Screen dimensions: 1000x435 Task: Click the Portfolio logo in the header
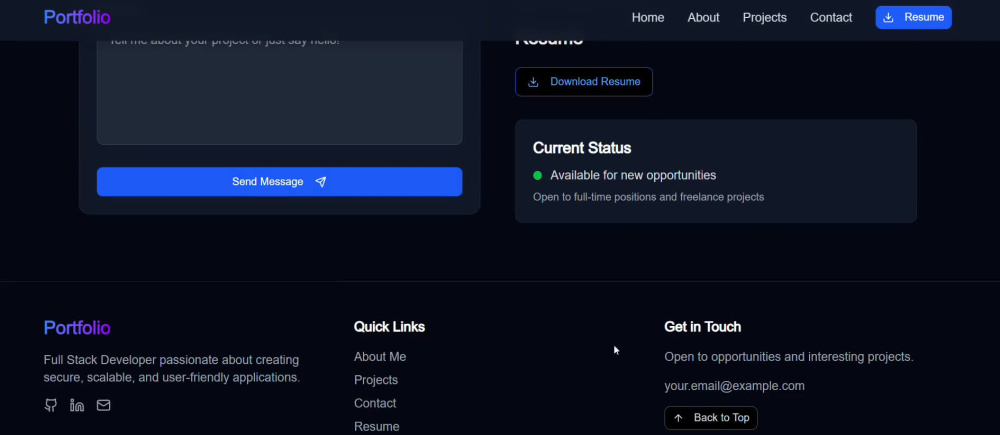77,17
